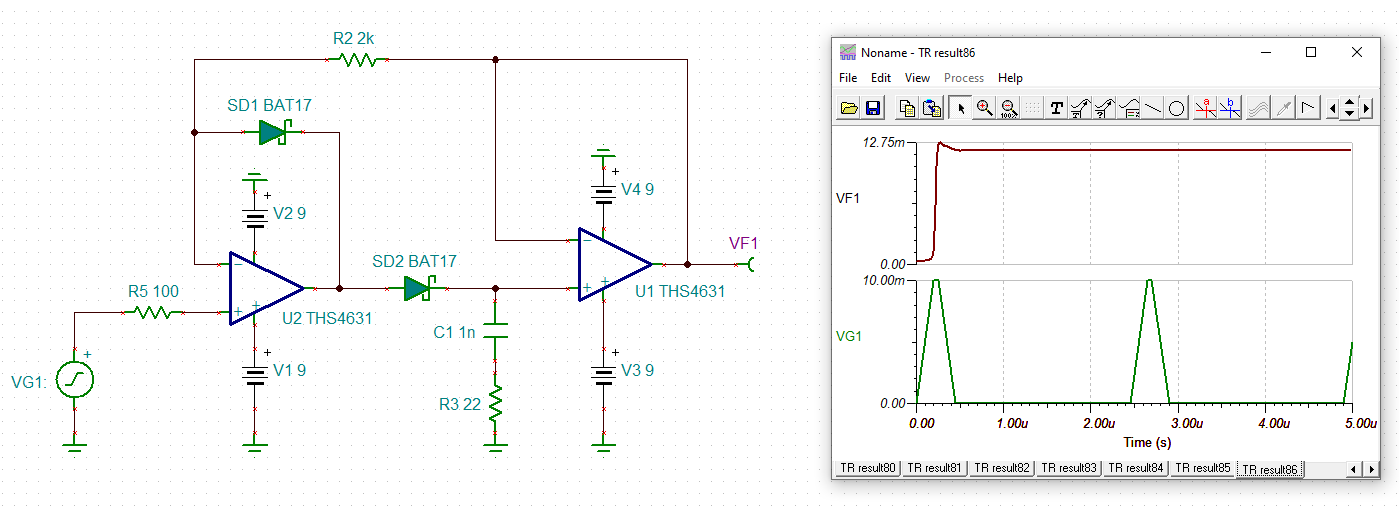Toggle the dotted grid icon
This screenshot has width=1399, height=511.
click(1032, 108)
